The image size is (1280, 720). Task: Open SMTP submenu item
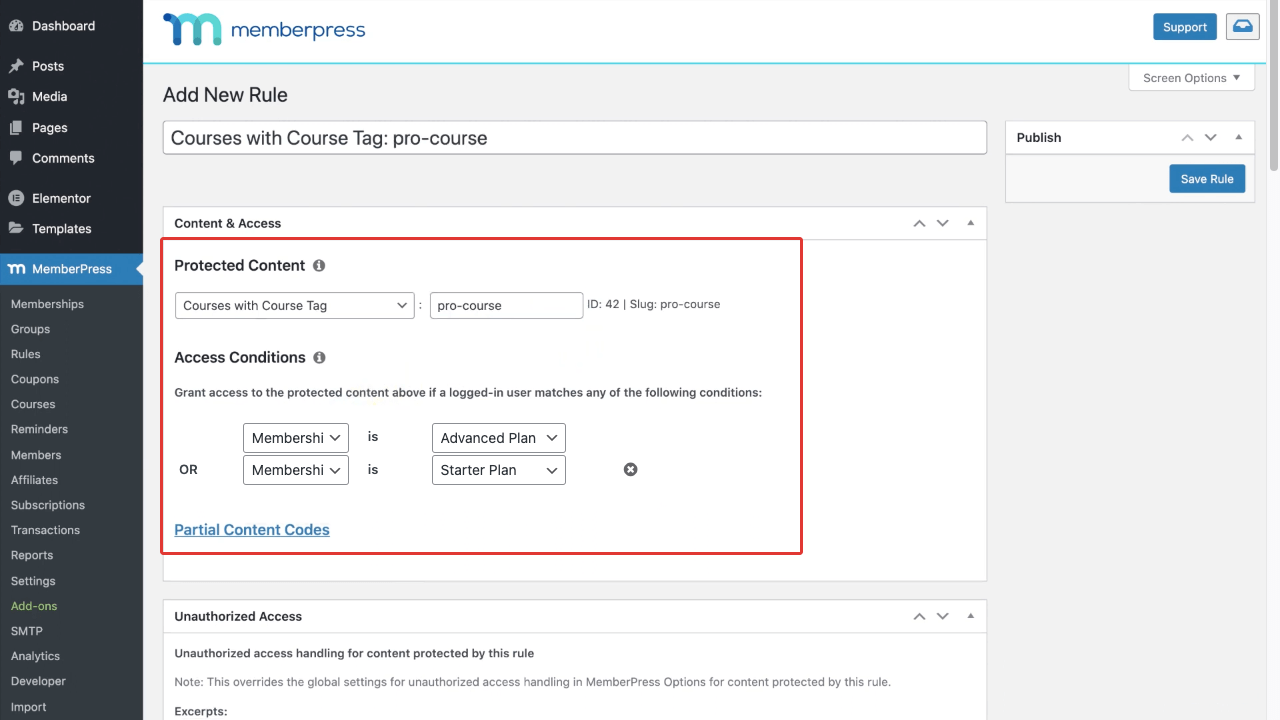click(27, 631)
